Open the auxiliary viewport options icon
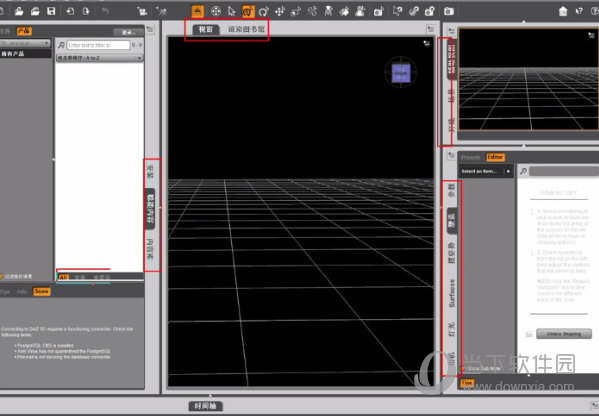599x416 pixels. (x=591, y=35)
